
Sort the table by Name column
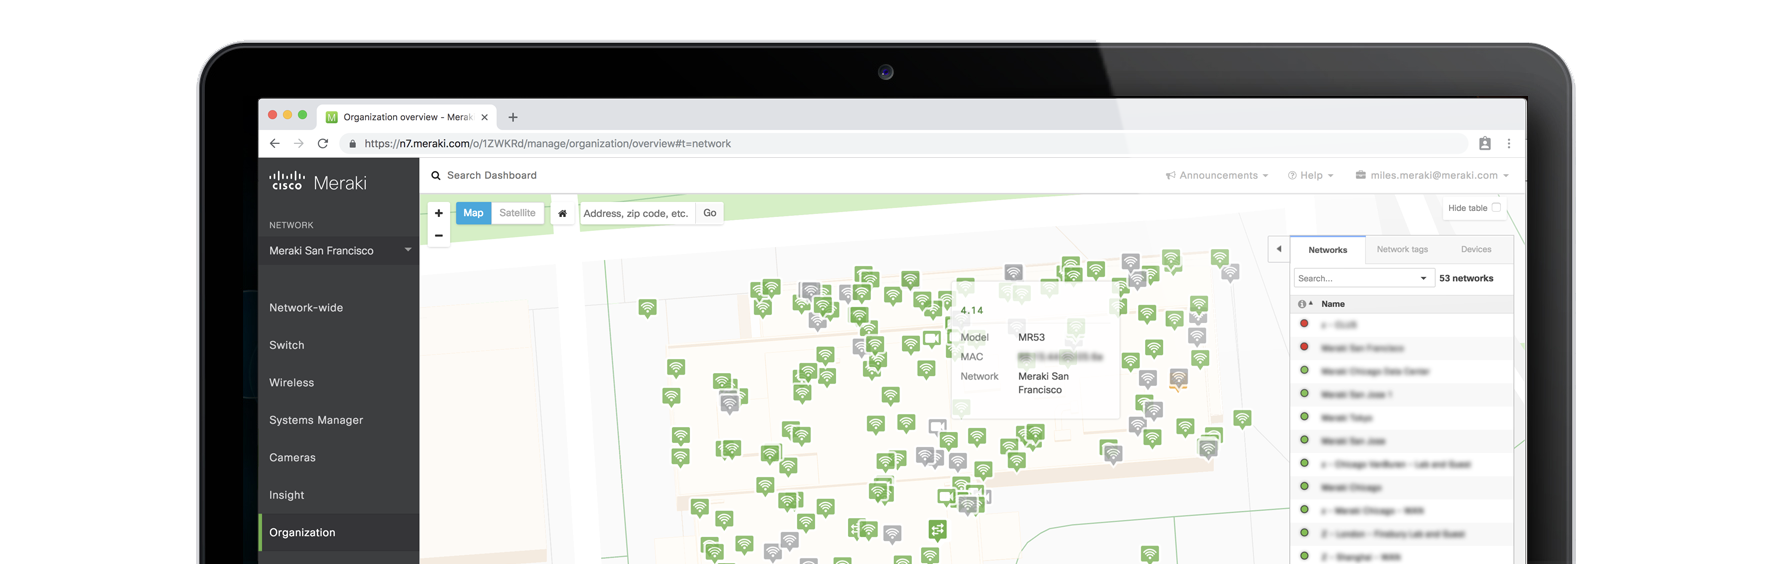pyautogui.click(x=1333, y=304)
